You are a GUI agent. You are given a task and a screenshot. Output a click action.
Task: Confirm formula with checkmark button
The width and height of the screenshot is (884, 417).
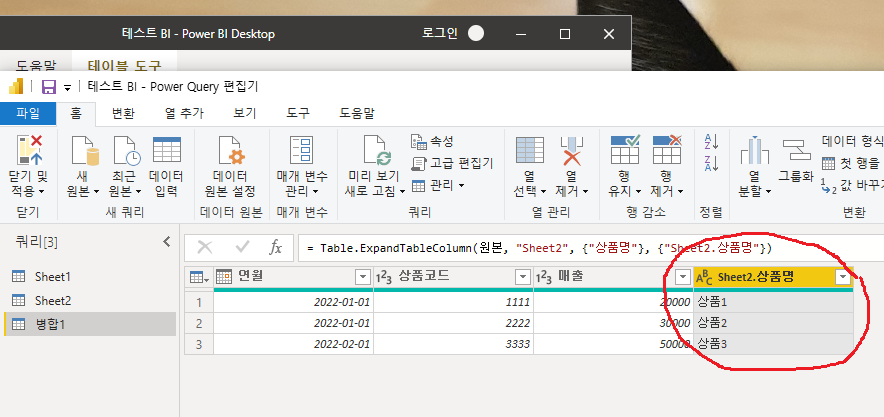click(242, 247)
